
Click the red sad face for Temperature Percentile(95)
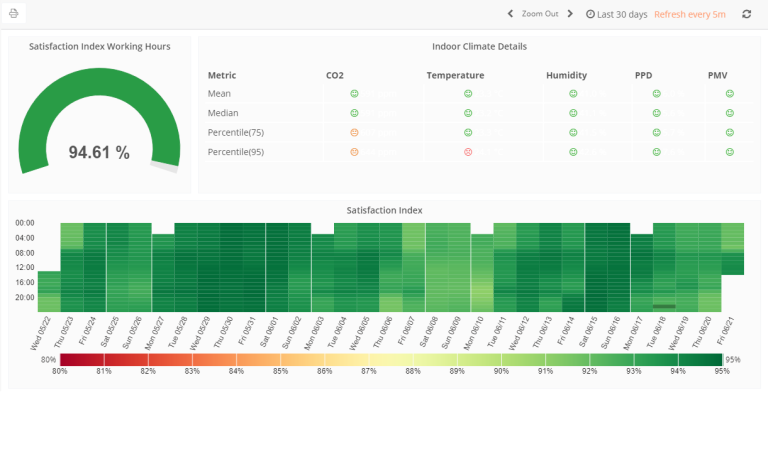(x=468, y=152)
